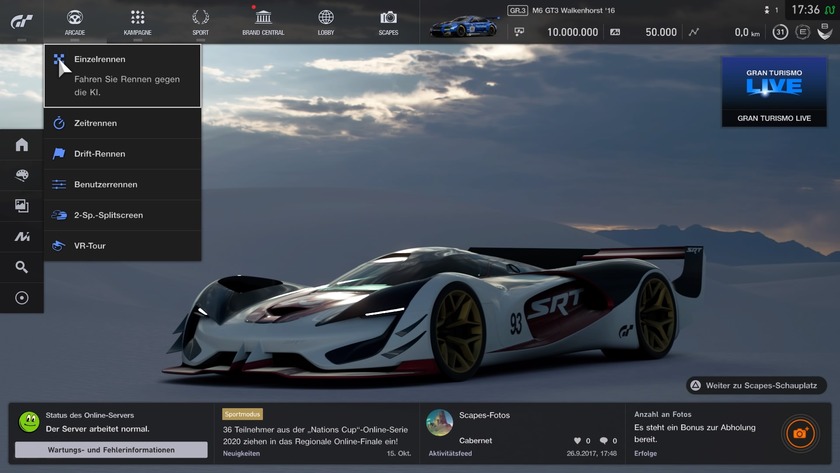Image resolution: width=840 pixels, height=473 pixels.
Task: Click Weiter zu Scapes-Schauplatz button
Action: pos(756,385)
